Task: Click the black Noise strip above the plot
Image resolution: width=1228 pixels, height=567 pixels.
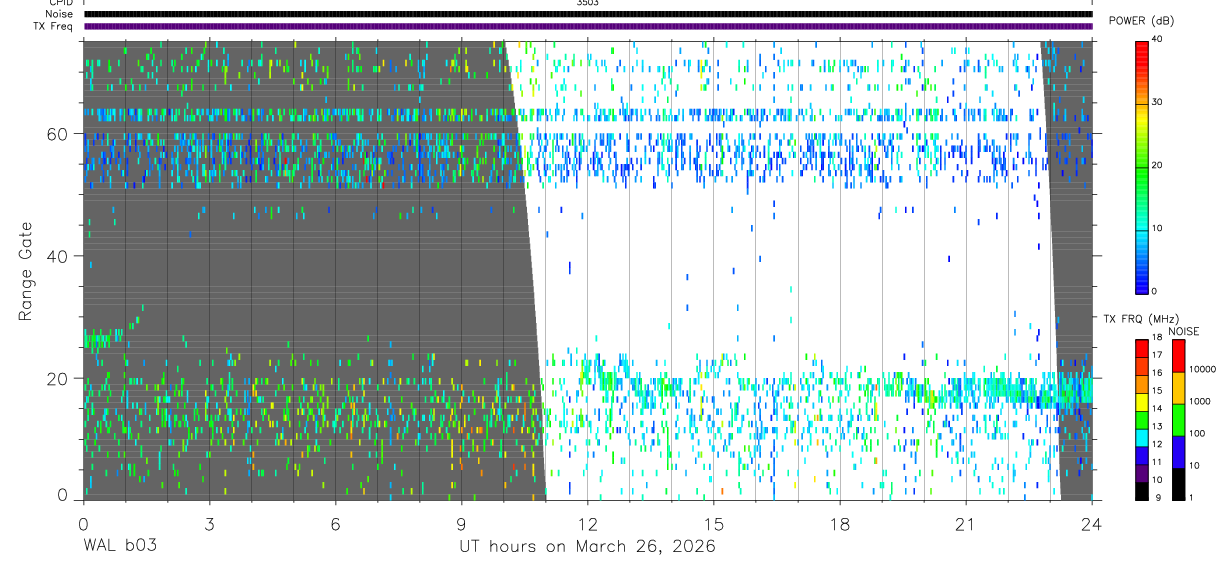Action: [588, 14]
